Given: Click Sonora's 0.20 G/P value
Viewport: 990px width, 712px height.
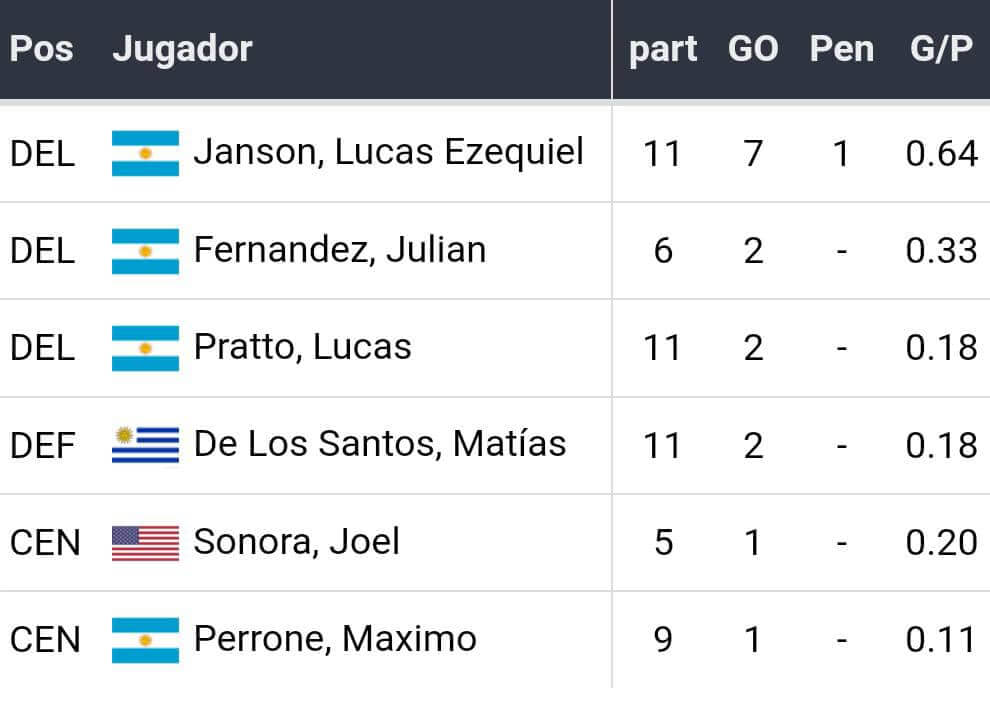Looking at the screenshot, I should (x=941, y=542).
